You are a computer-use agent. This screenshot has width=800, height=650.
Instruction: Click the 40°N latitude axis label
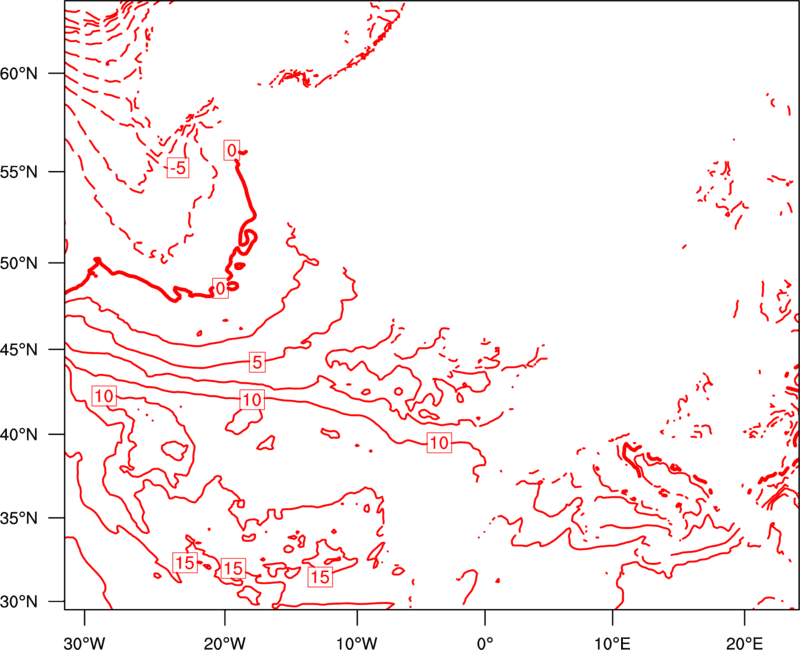tap(19, 435)
